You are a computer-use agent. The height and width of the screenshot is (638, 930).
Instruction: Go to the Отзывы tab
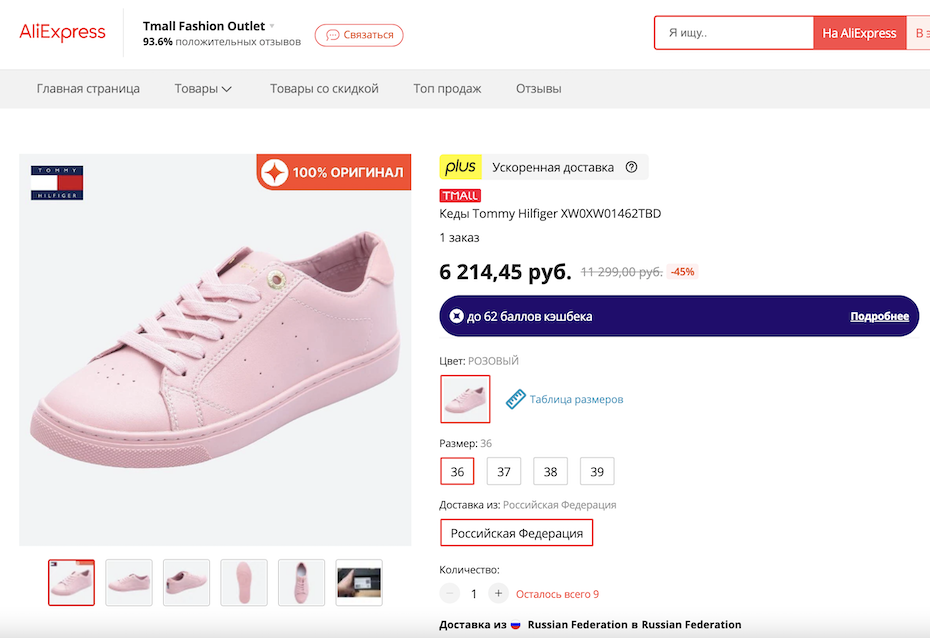click(538, 88)
